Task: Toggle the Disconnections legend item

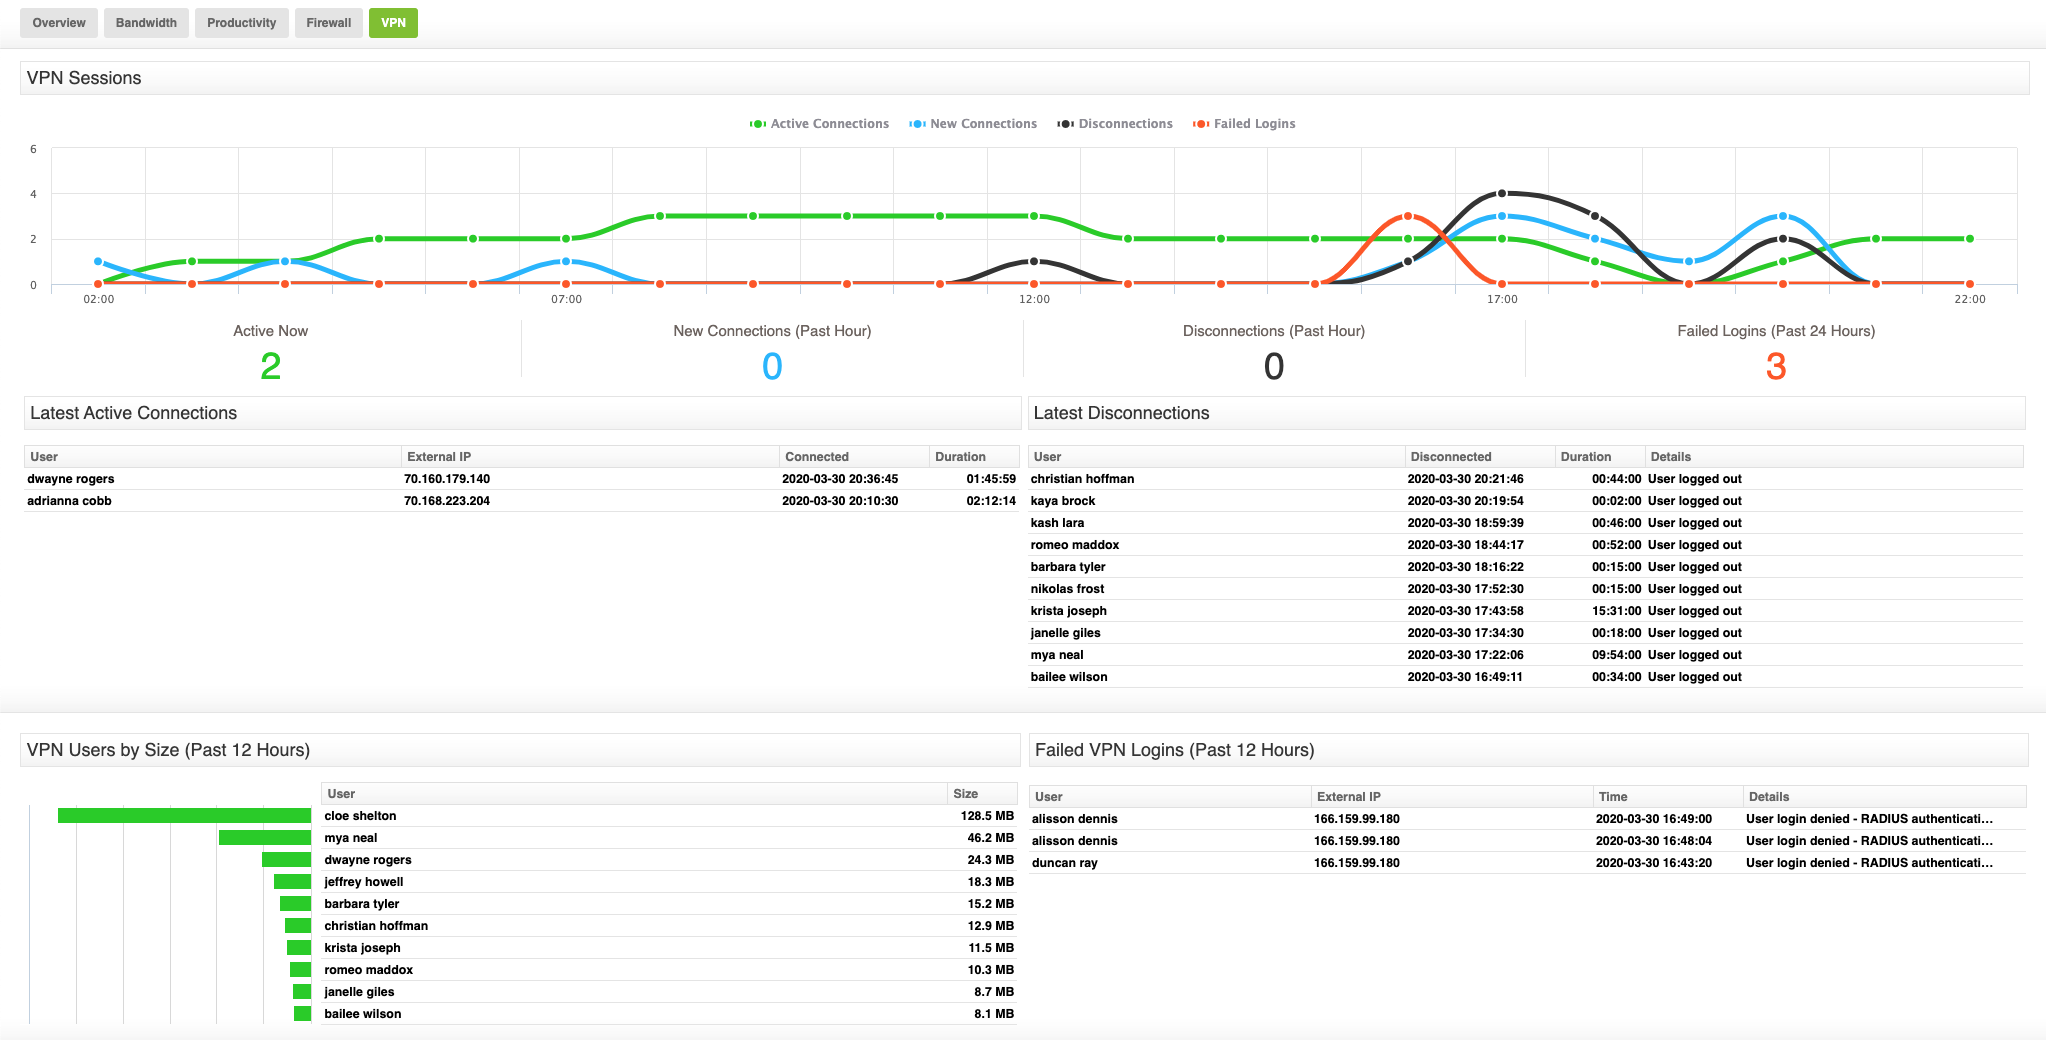Action: click(1125, 123)
